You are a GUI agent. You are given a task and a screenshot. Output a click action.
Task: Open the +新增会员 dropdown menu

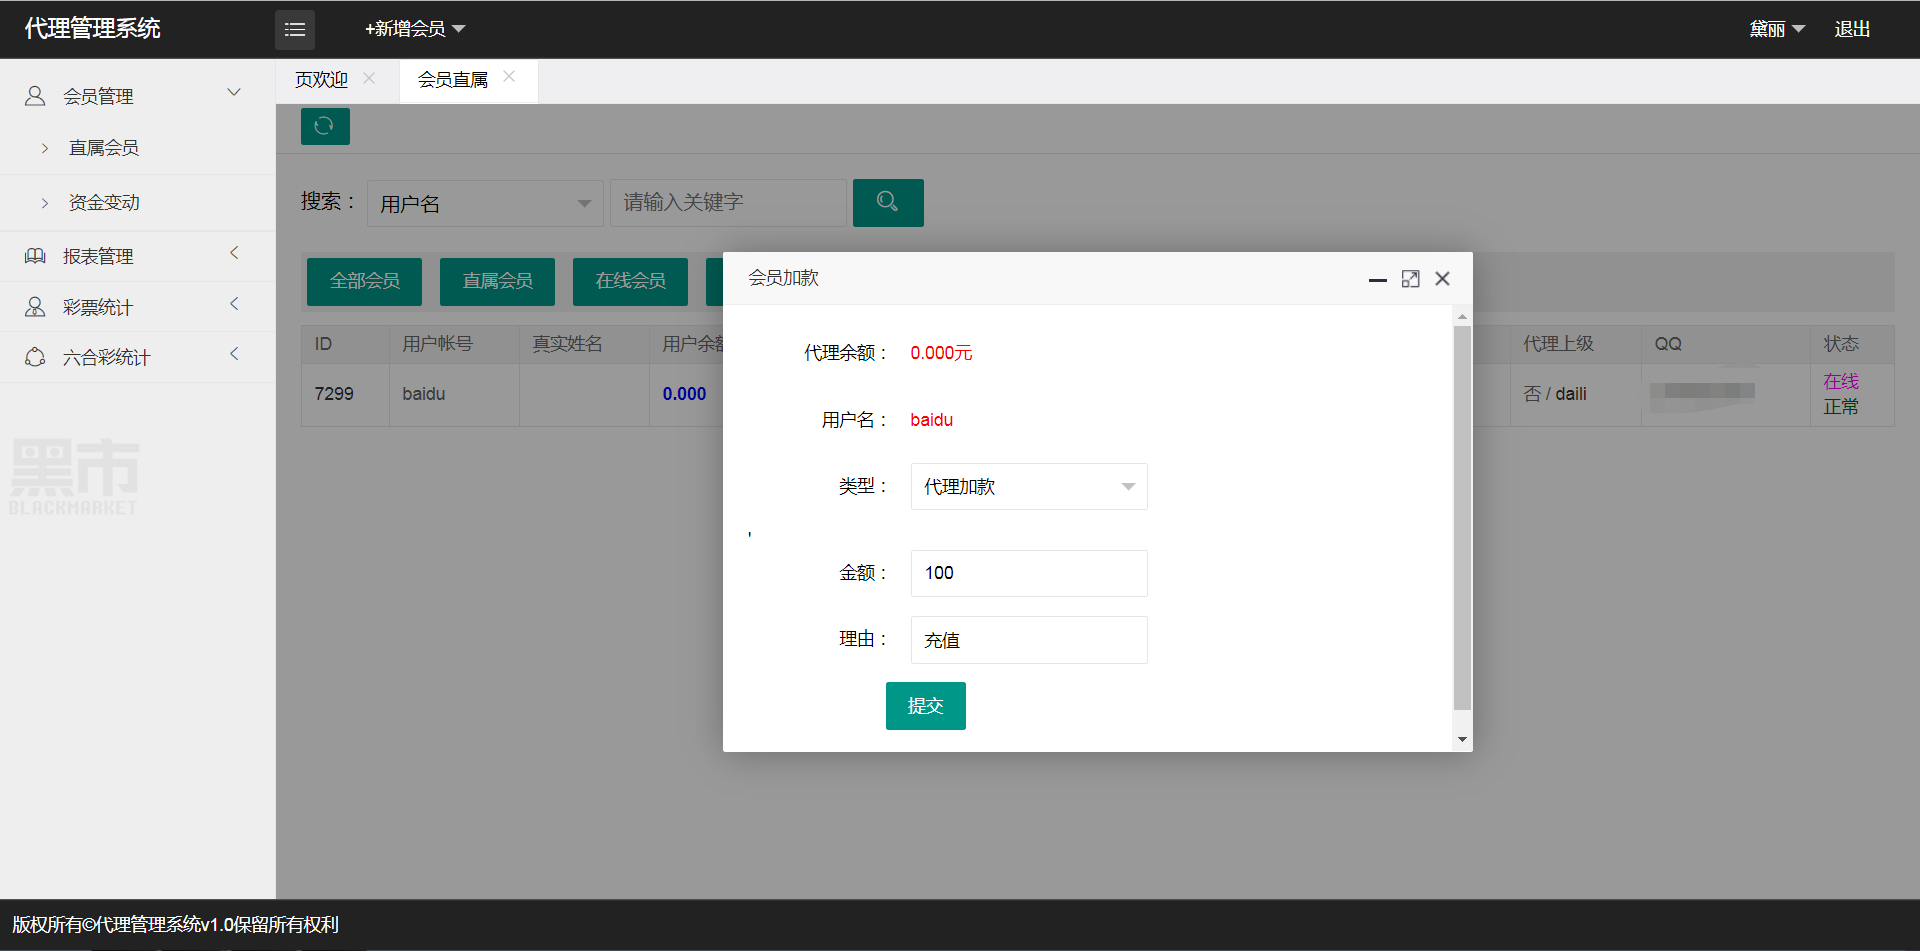[x=415, y=29]
